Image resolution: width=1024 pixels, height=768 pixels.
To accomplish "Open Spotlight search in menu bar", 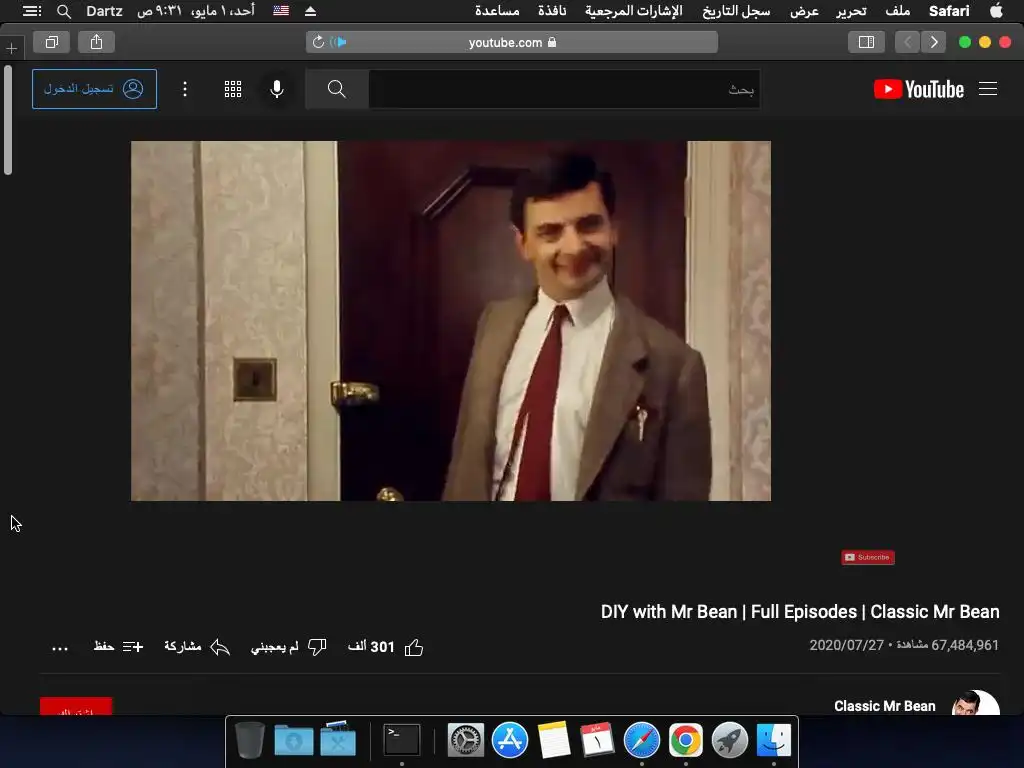I will tap(63, 11).
